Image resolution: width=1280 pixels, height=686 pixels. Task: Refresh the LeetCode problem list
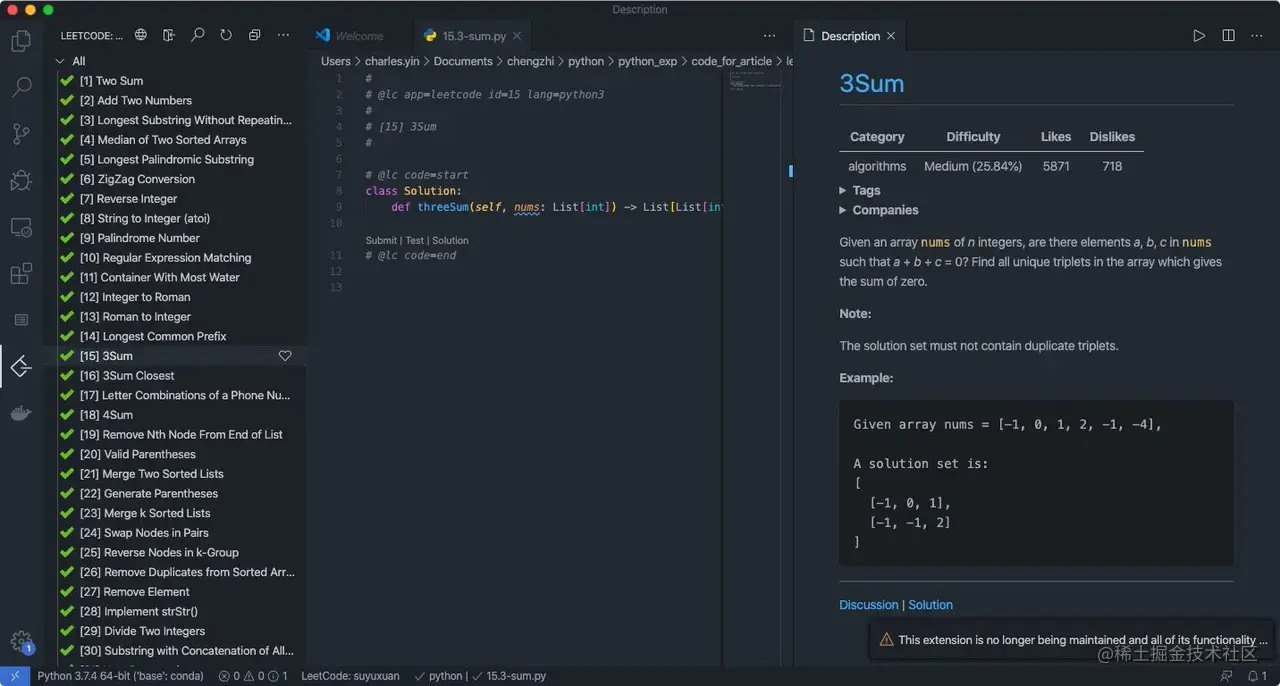[x=226, y=35]
